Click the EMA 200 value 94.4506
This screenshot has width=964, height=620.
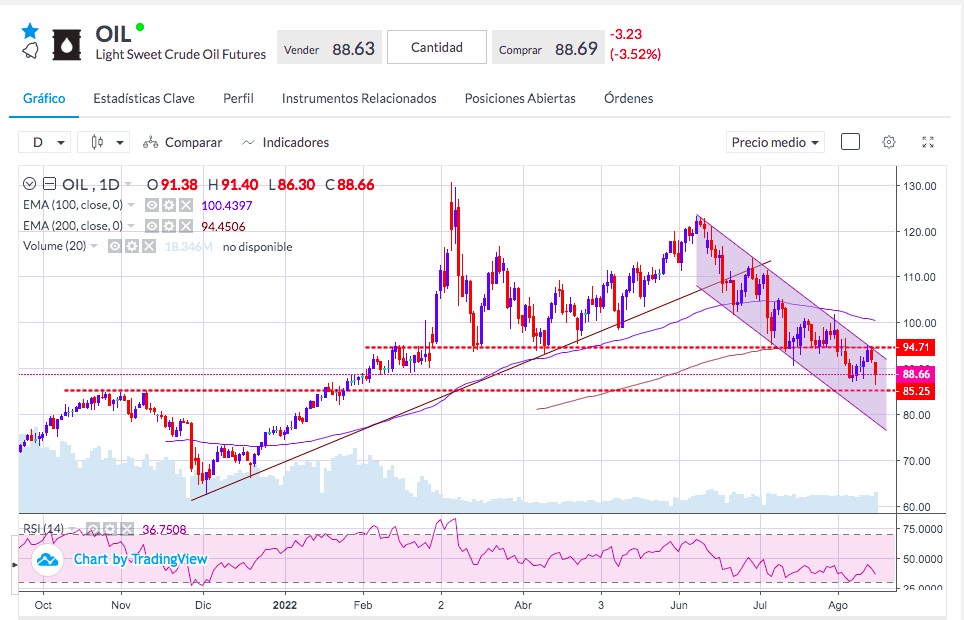[223, 226]
